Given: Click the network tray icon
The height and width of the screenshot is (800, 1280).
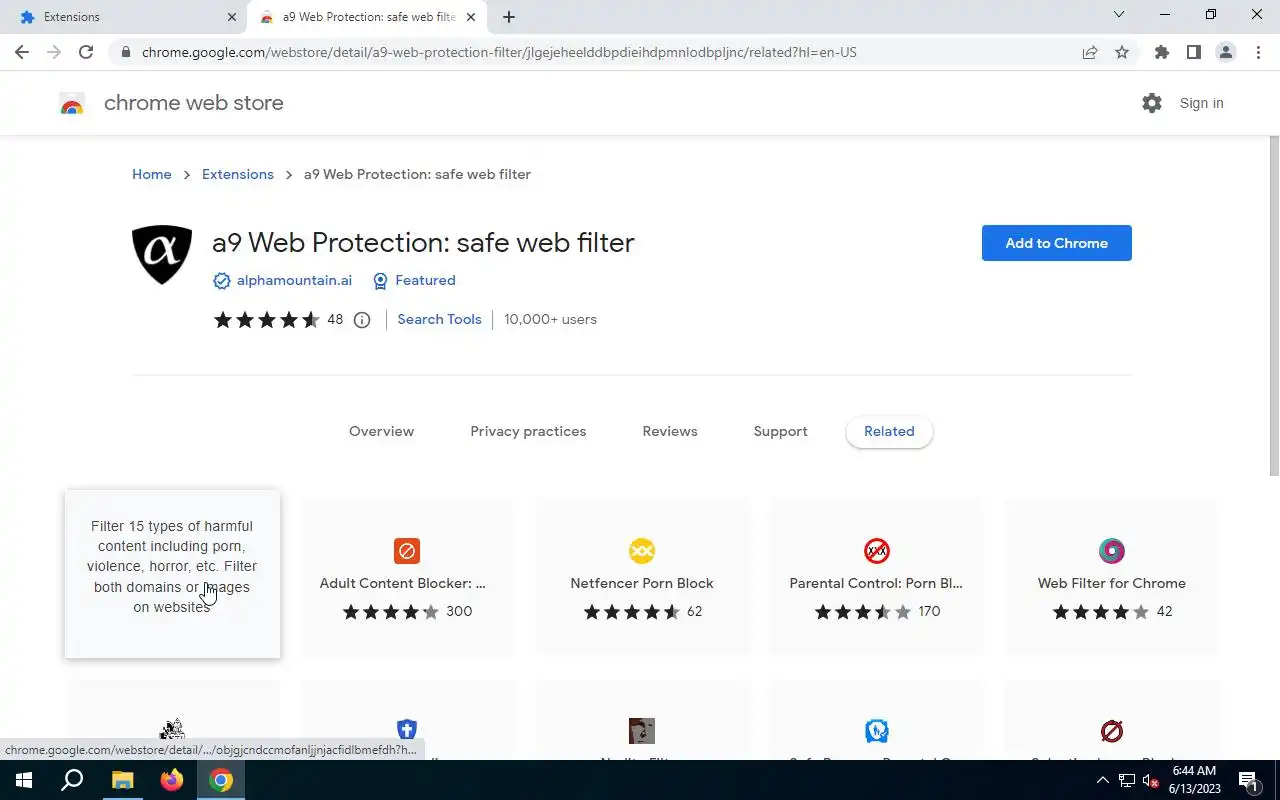Looking at the screenshot, I should [x=1127, y=780].
